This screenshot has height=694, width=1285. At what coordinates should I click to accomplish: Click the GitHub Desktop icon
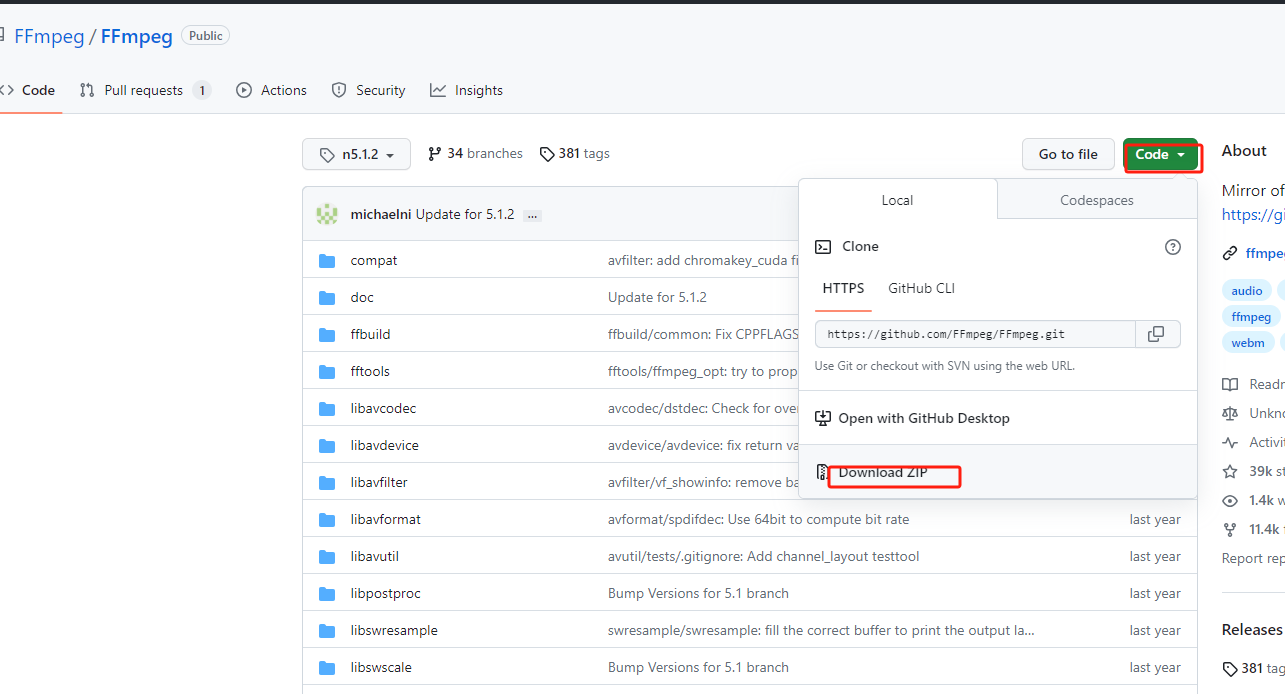coord(823,418)
